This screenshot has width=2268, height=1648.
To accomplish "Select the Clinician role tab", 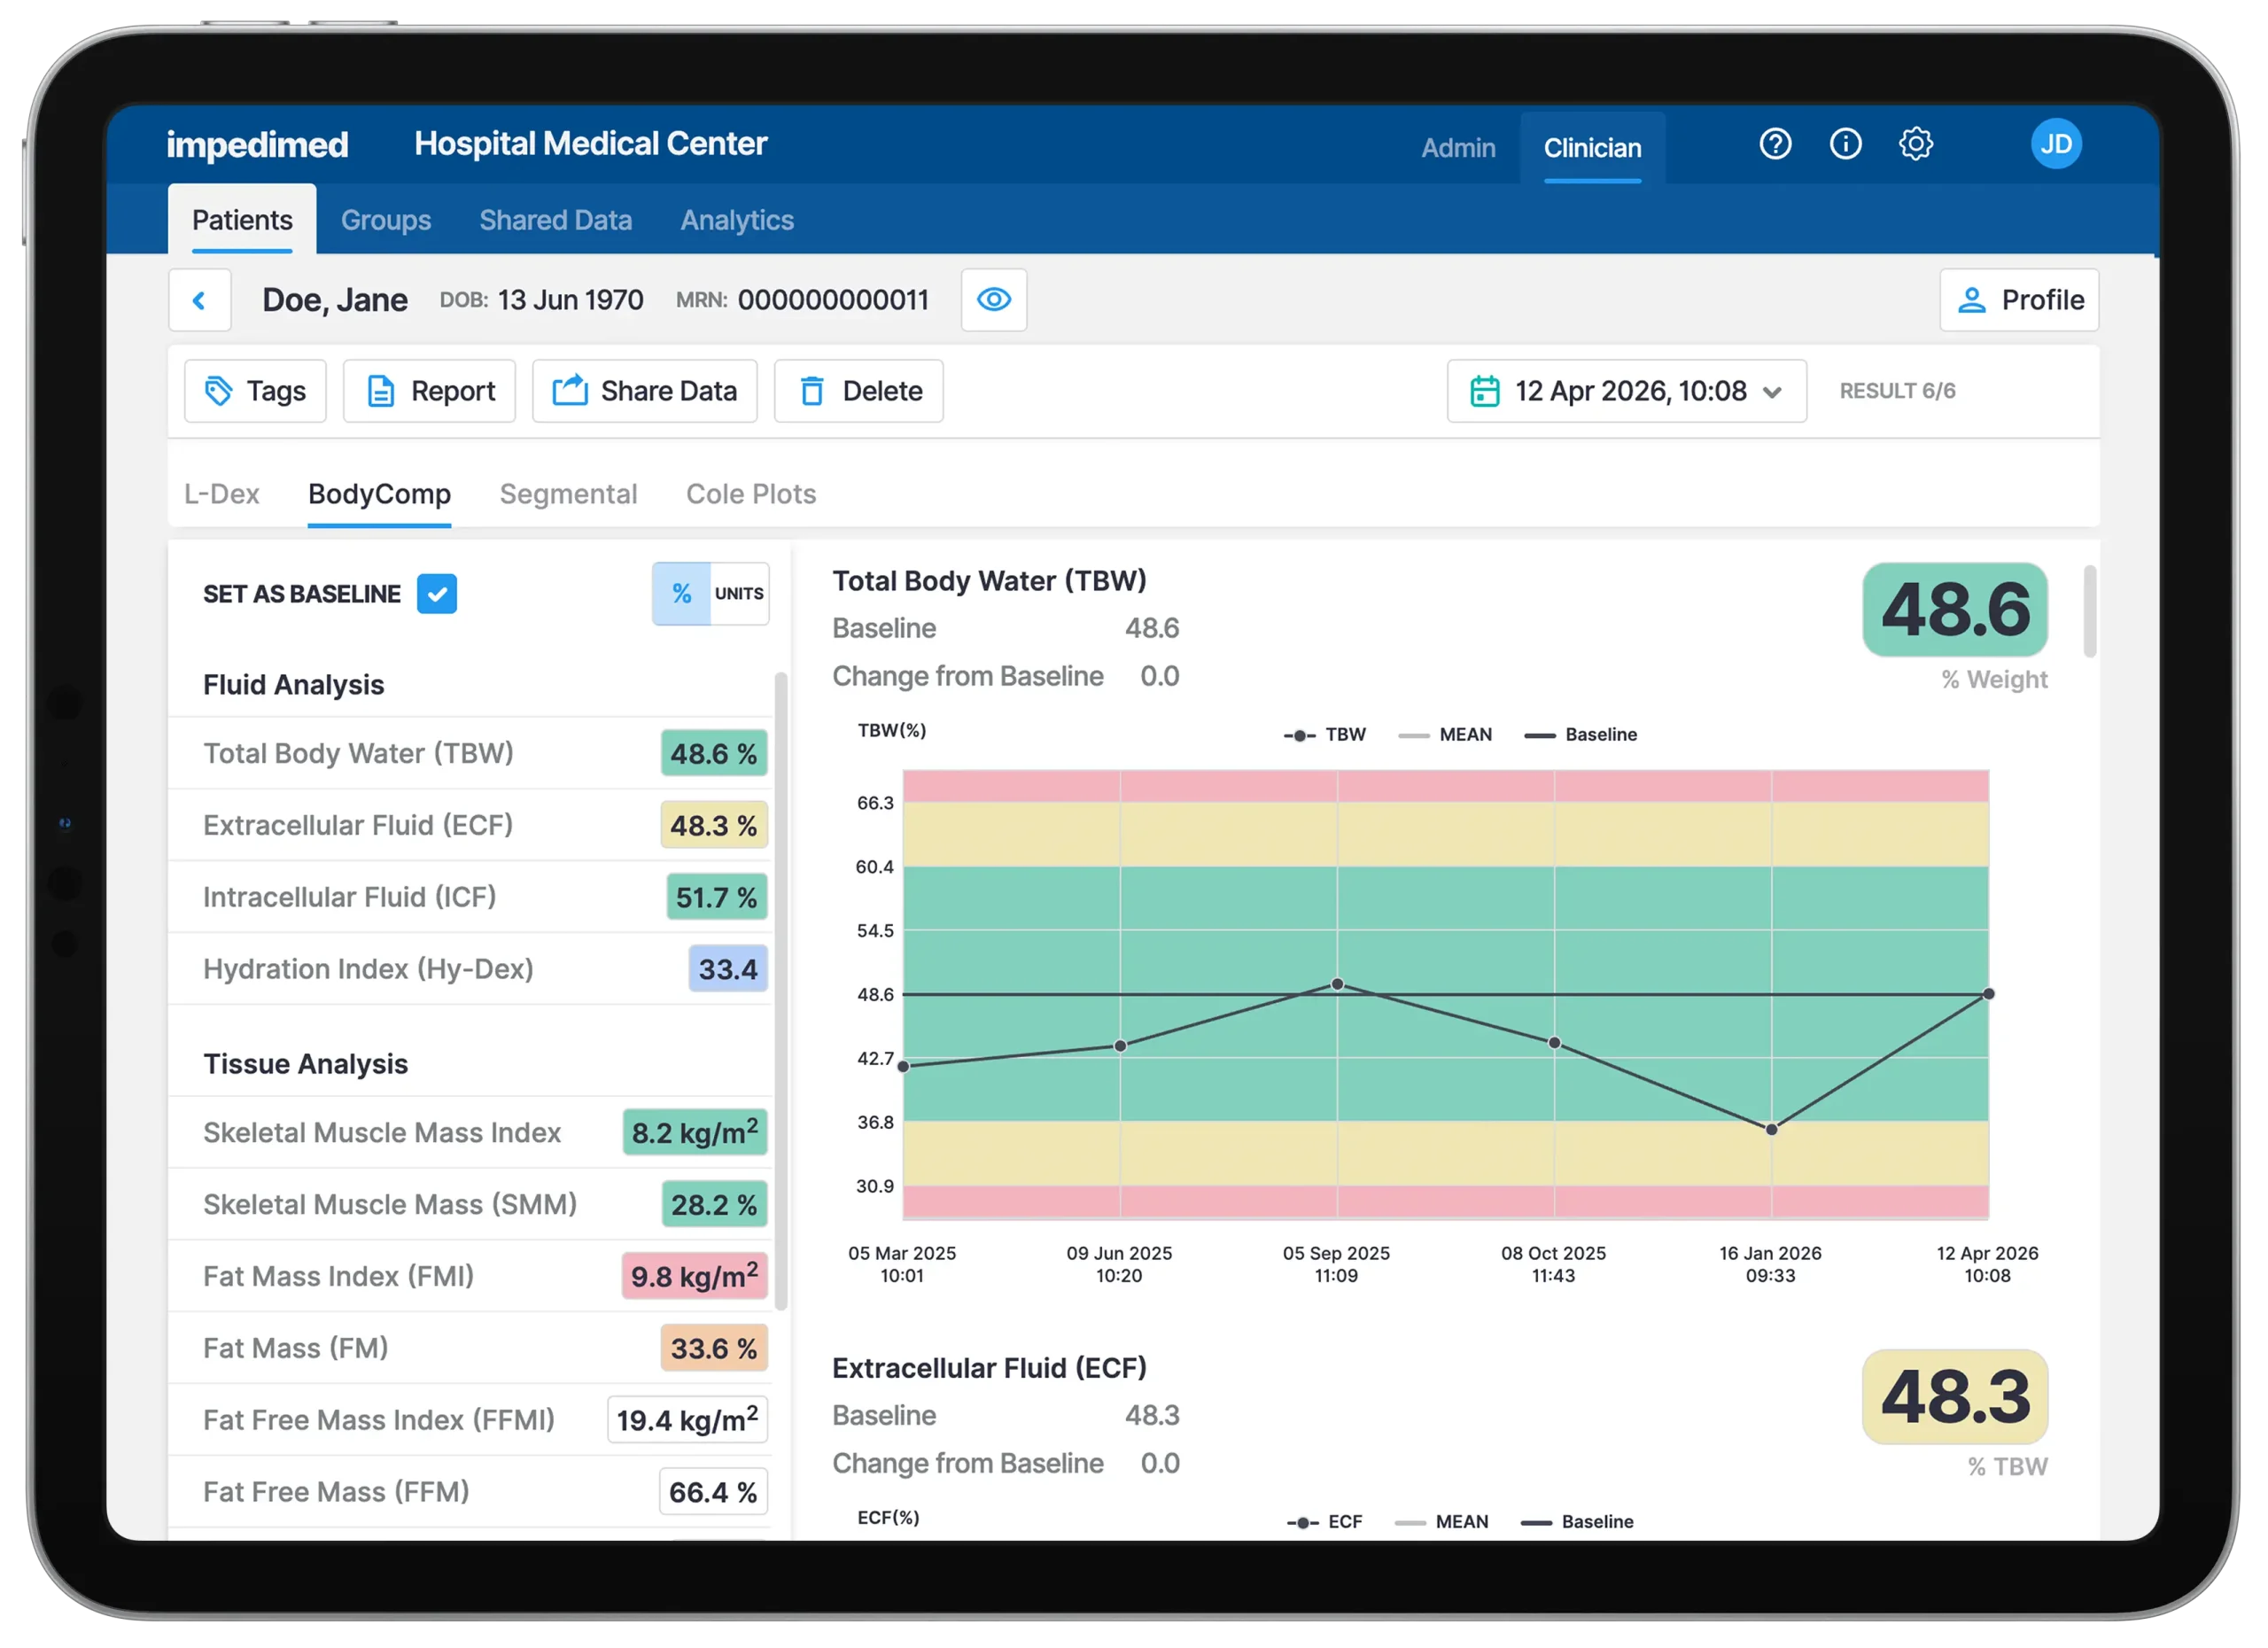I will (1592, 148).
